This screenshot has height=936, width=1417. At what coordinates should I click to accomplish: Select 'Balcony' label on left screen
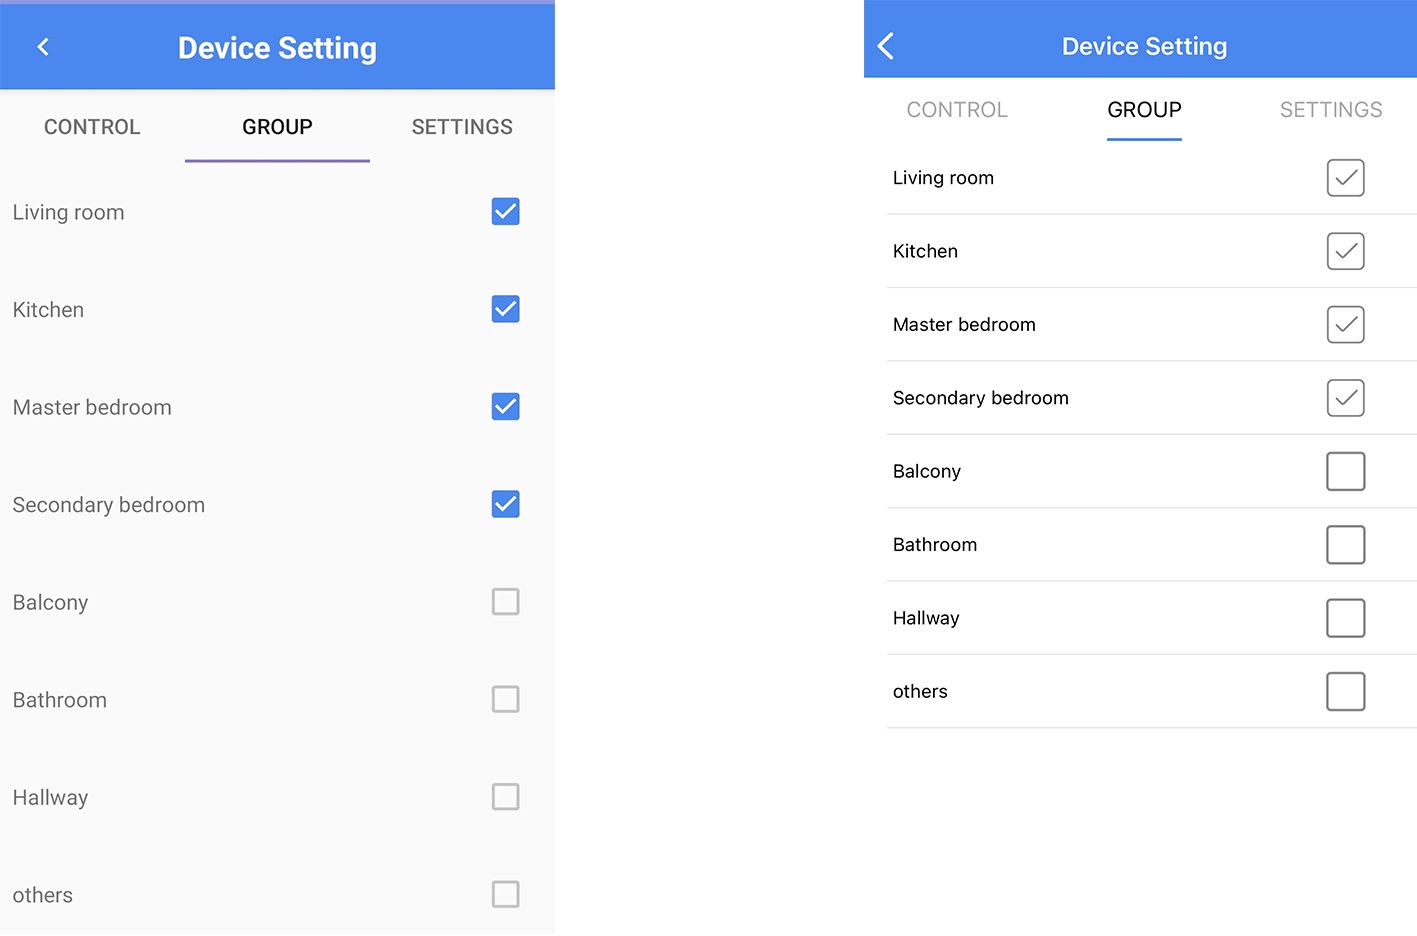tap(50, 603)
